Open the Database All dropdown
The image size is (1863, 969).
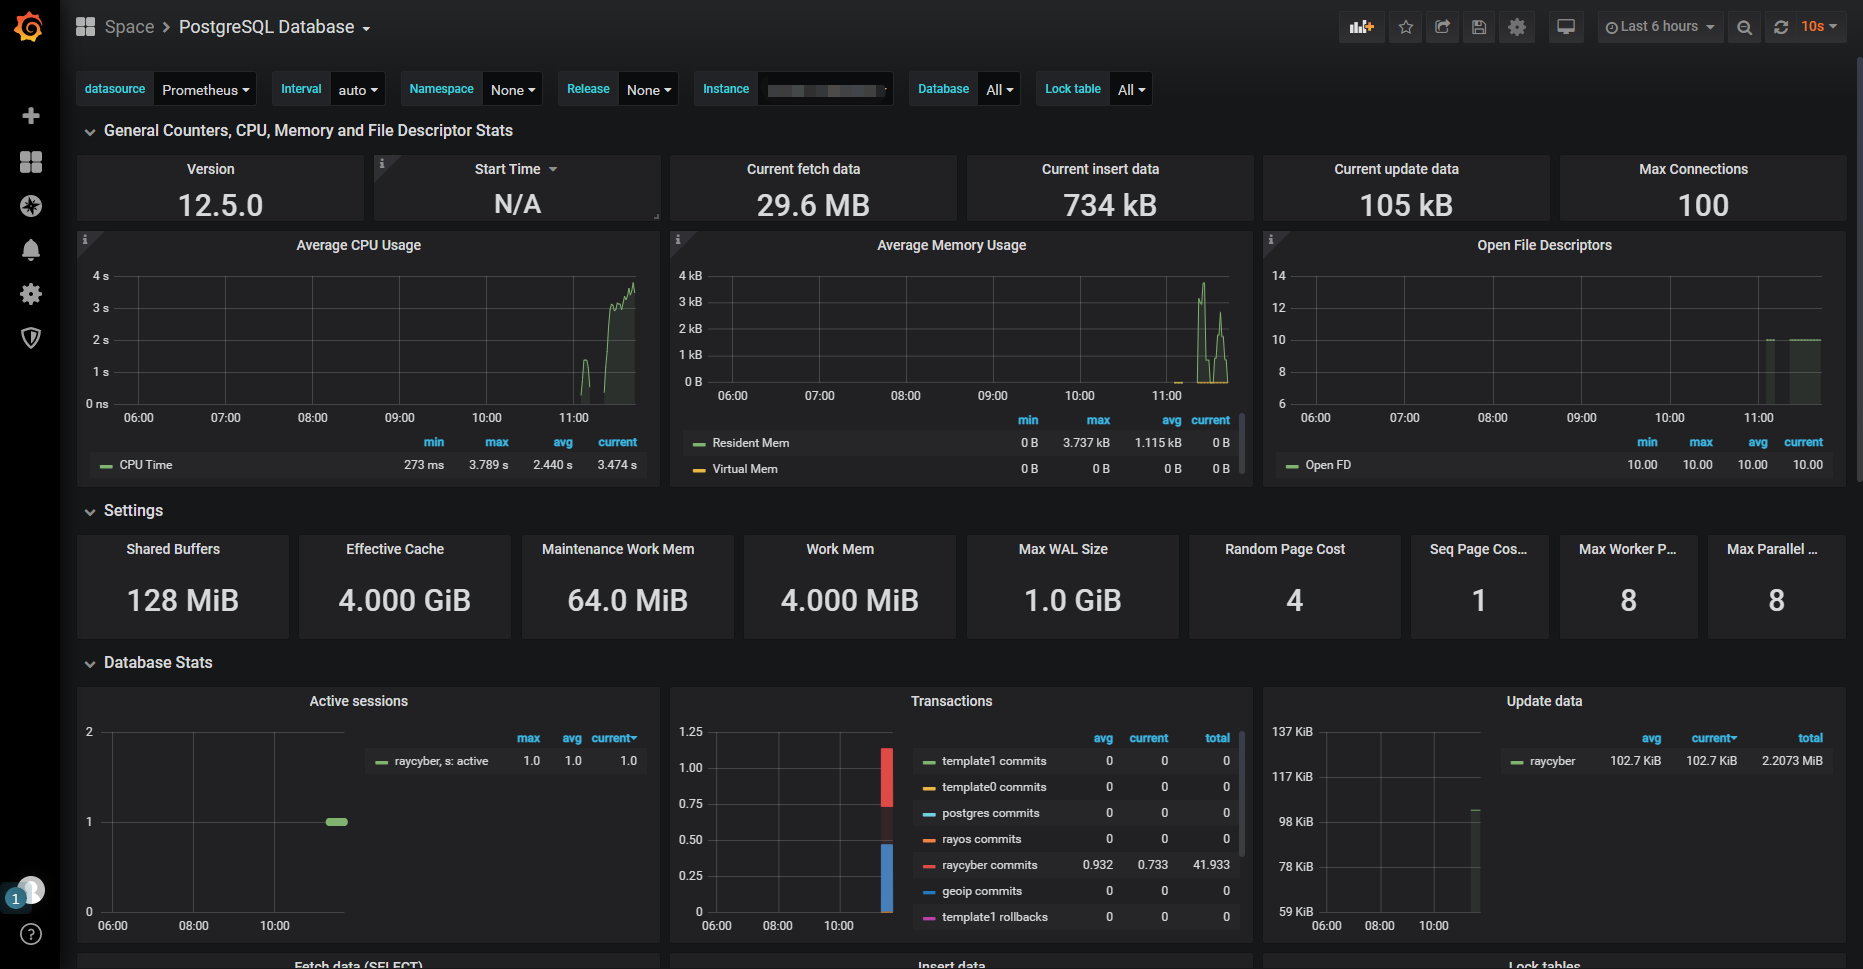(x=999, y=89)
